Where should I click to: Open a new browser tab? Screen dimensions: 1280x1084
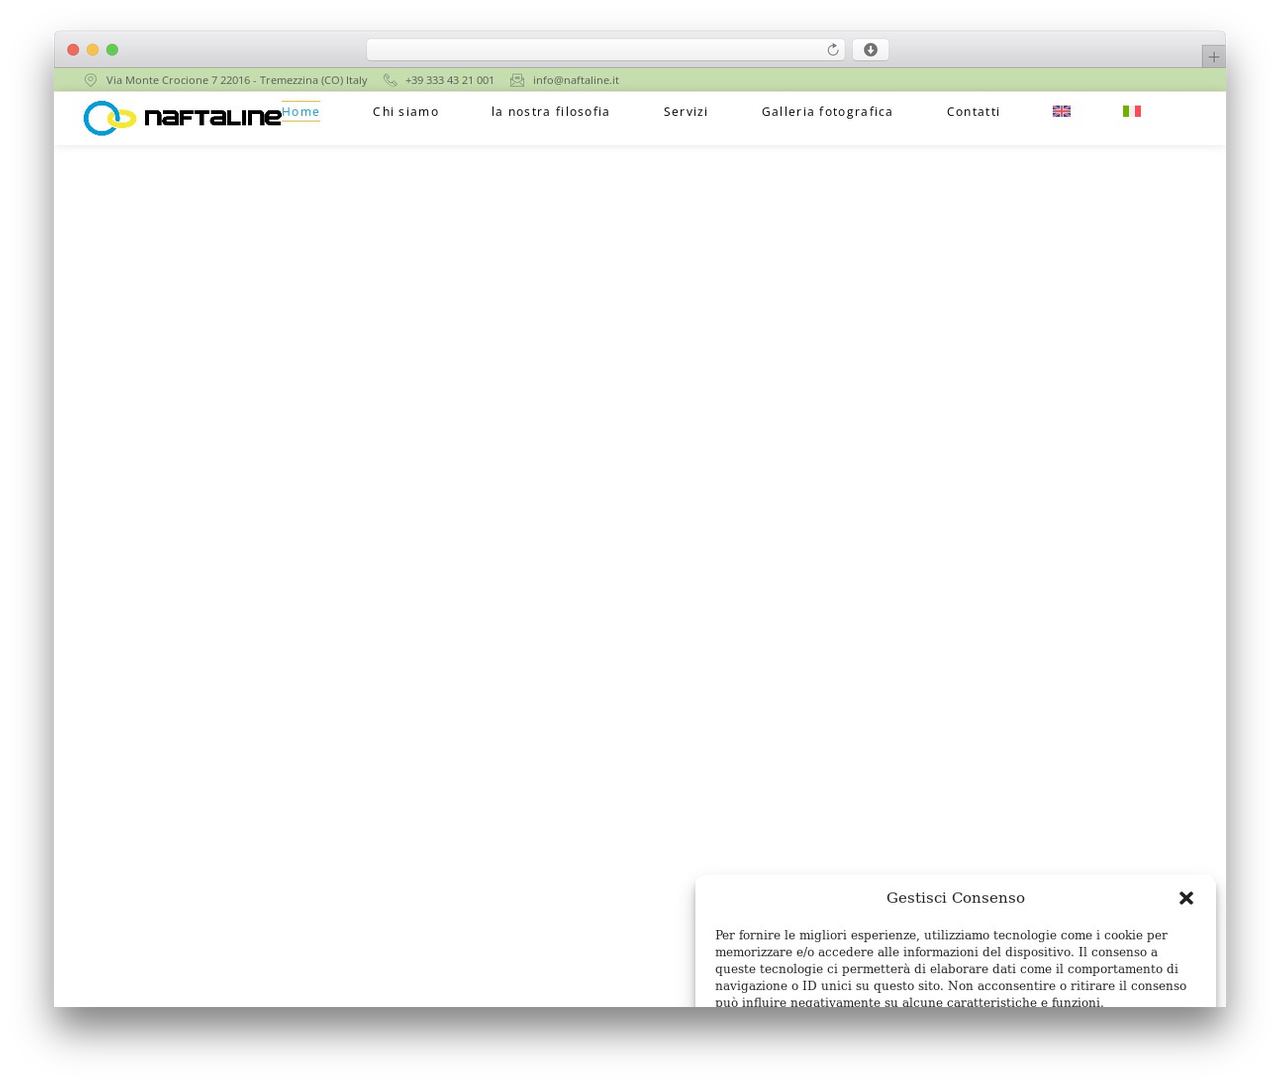[x=1213, y=57]
